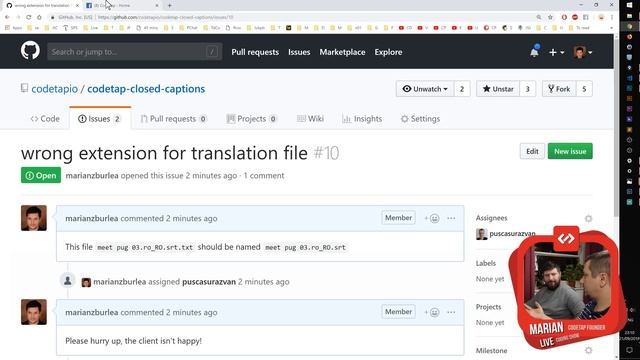Image resolution: width=640 pixels, height=360 pixels.
Task: Open Explore in the top navigation
Action: tap(388, 52)
